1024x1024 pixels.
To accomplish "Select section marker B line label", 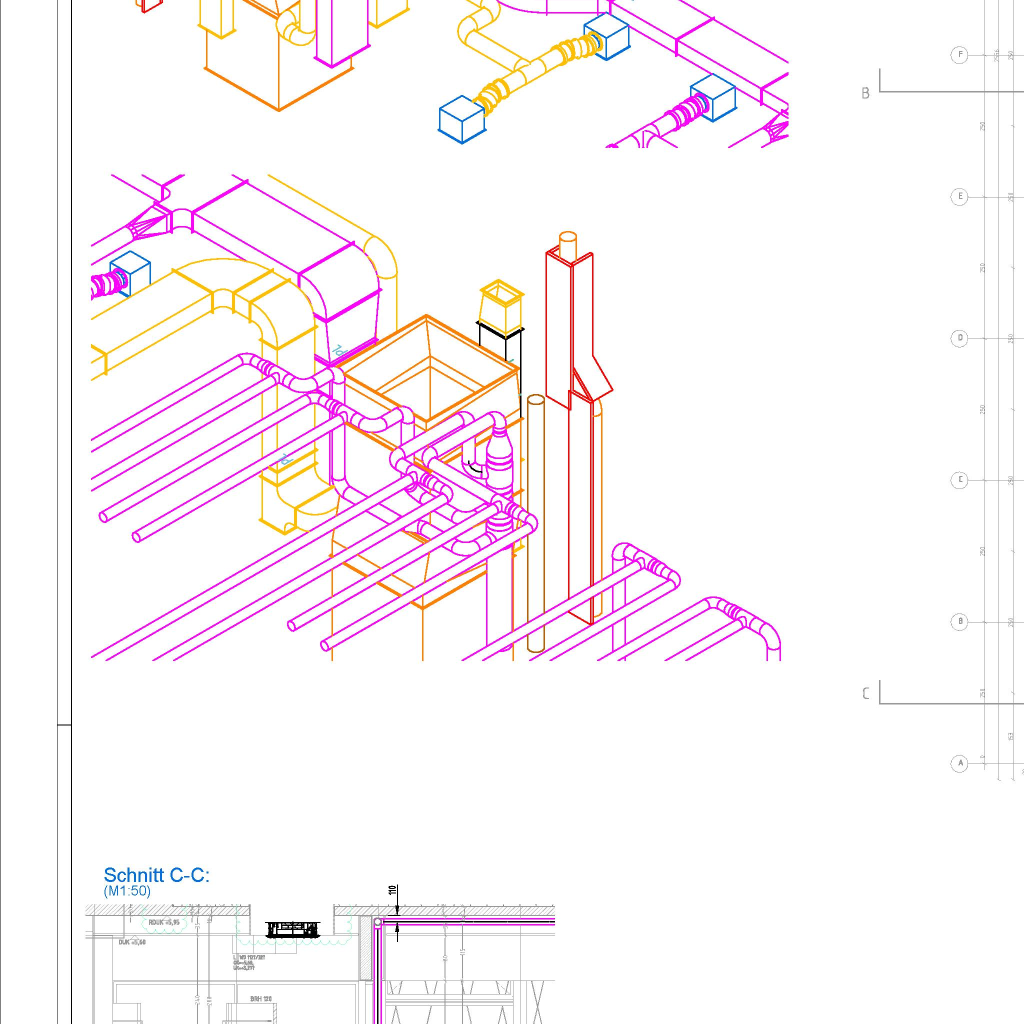I will (x=865, y=93).
